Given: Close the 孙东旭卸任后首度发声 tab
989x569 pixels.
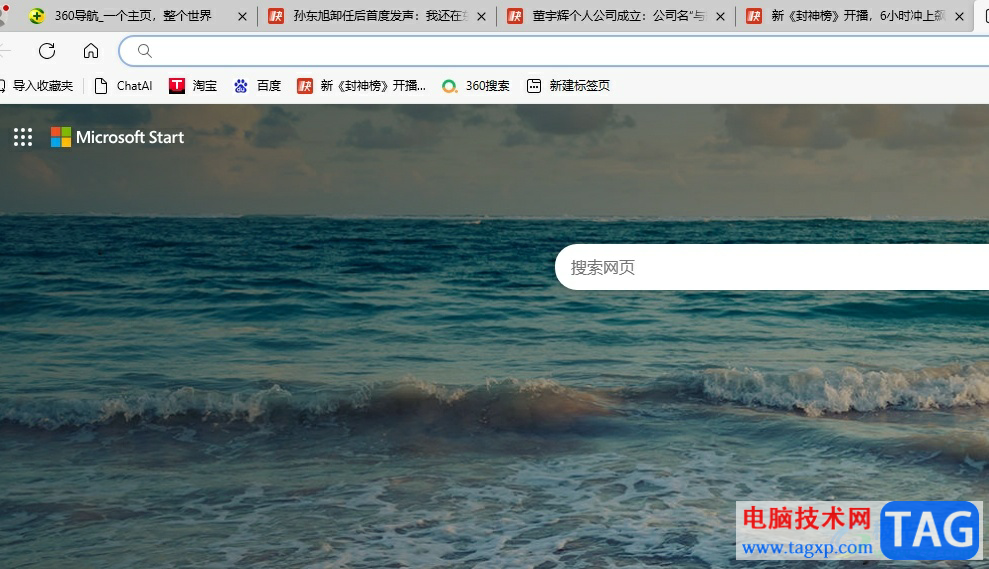Looking at the screenshot, I should click(x=481, y=16).
